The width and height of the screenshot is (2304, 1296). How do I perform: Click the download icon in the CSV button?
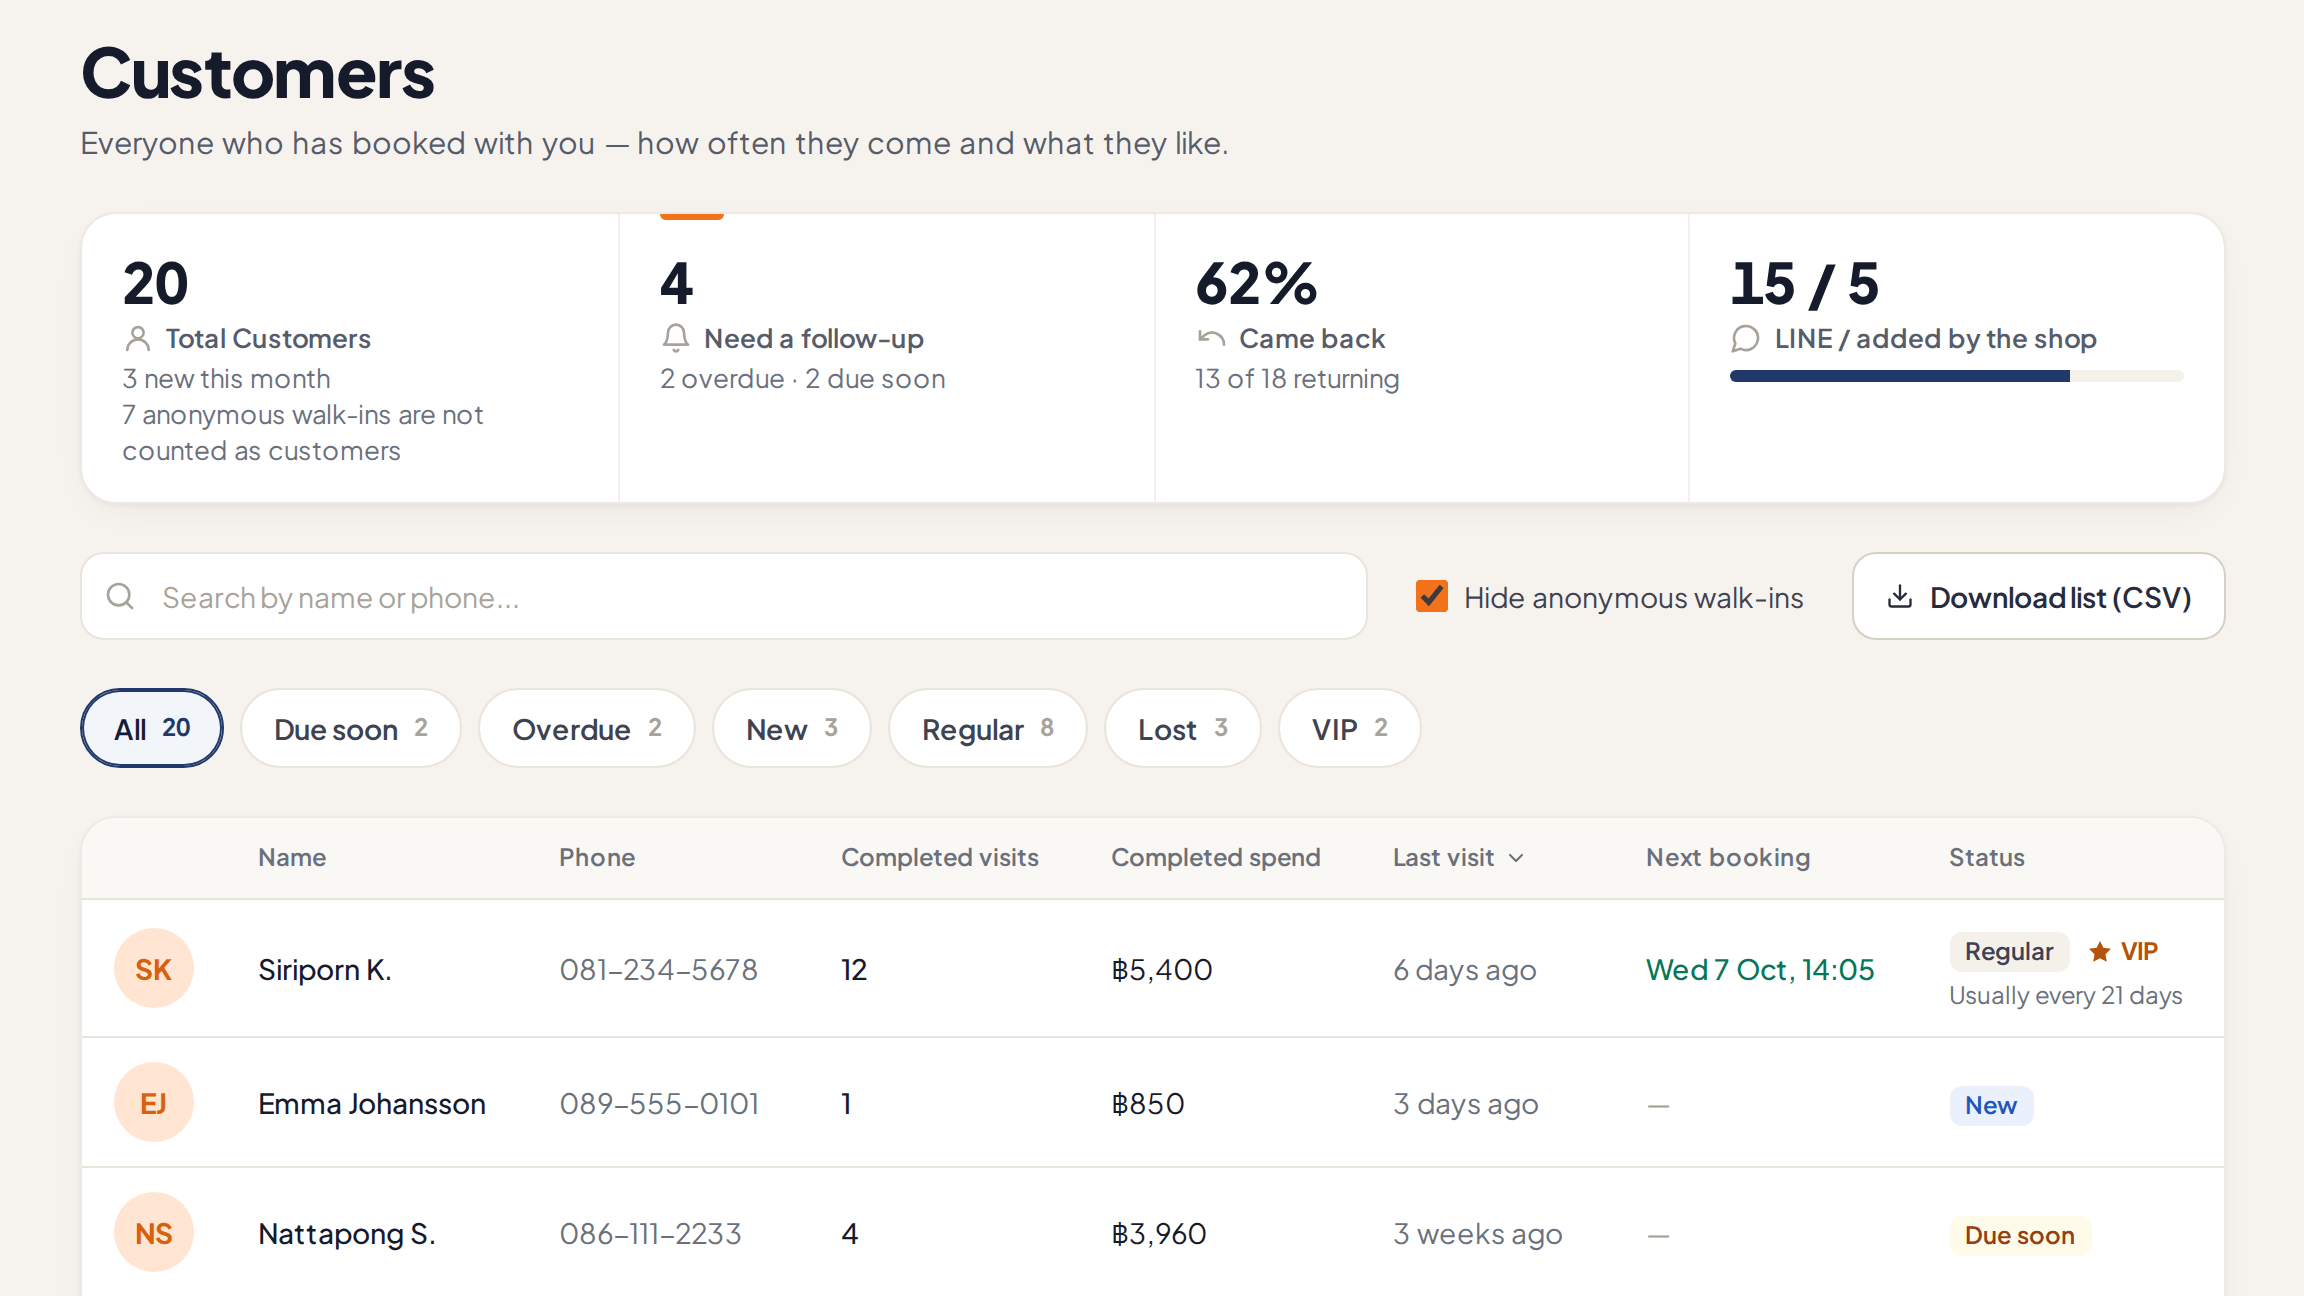pos(1900,597)
